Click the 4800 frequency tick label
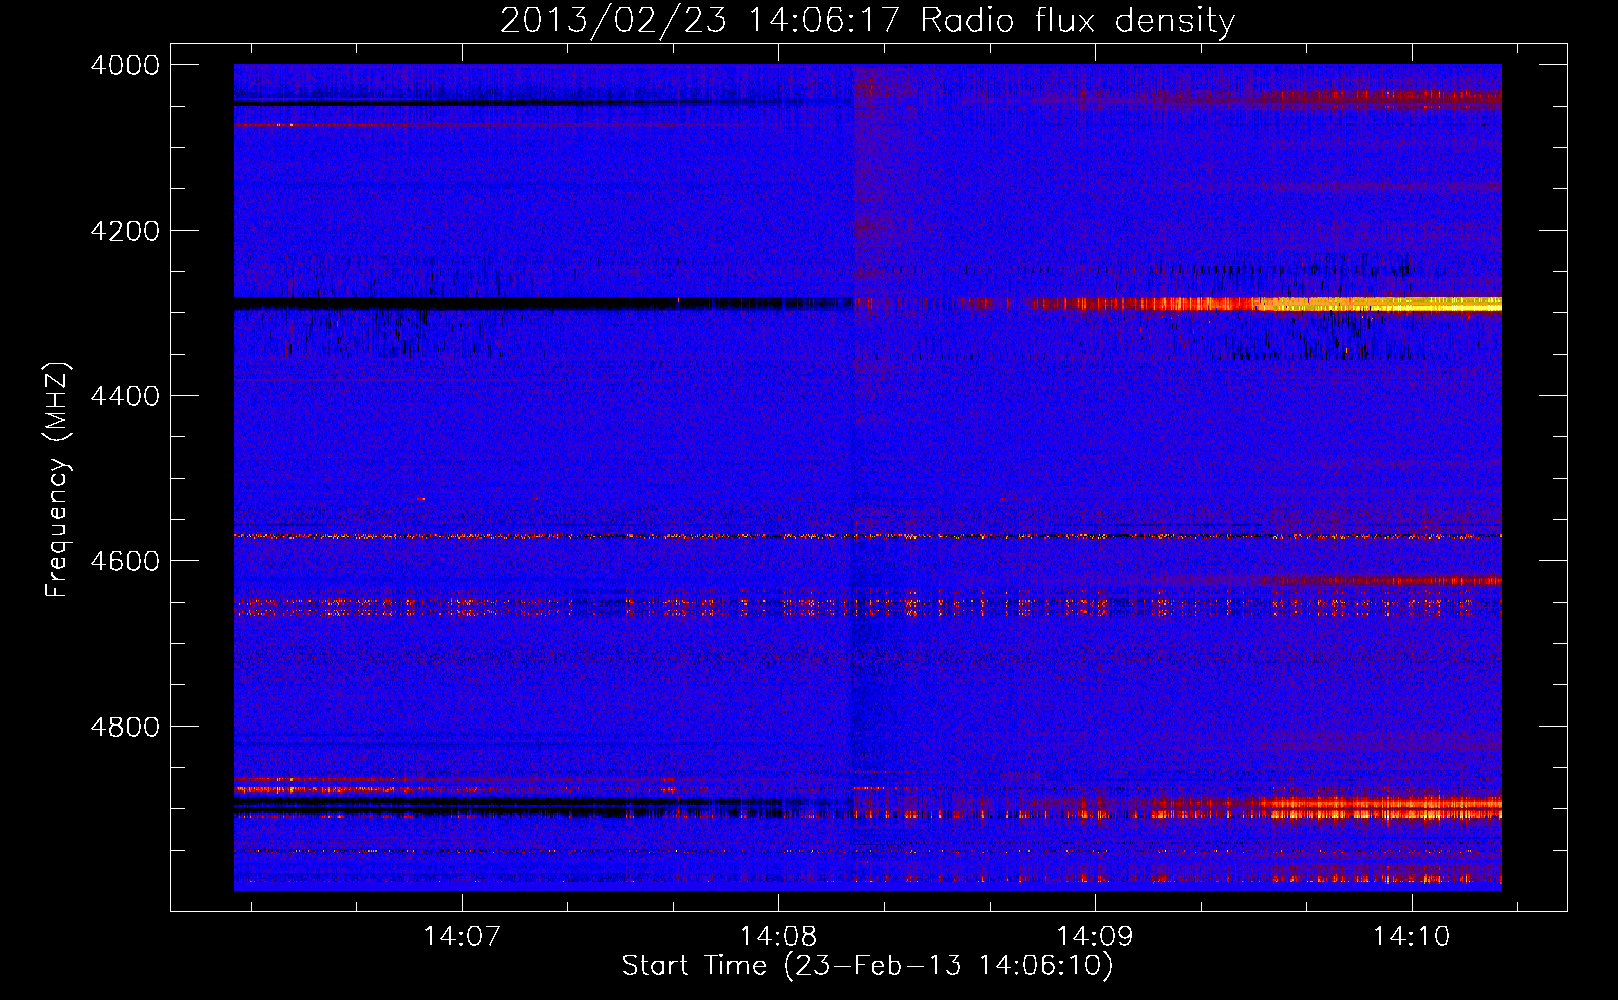This screenshot has width=1618, height=1000. (125, 727)
